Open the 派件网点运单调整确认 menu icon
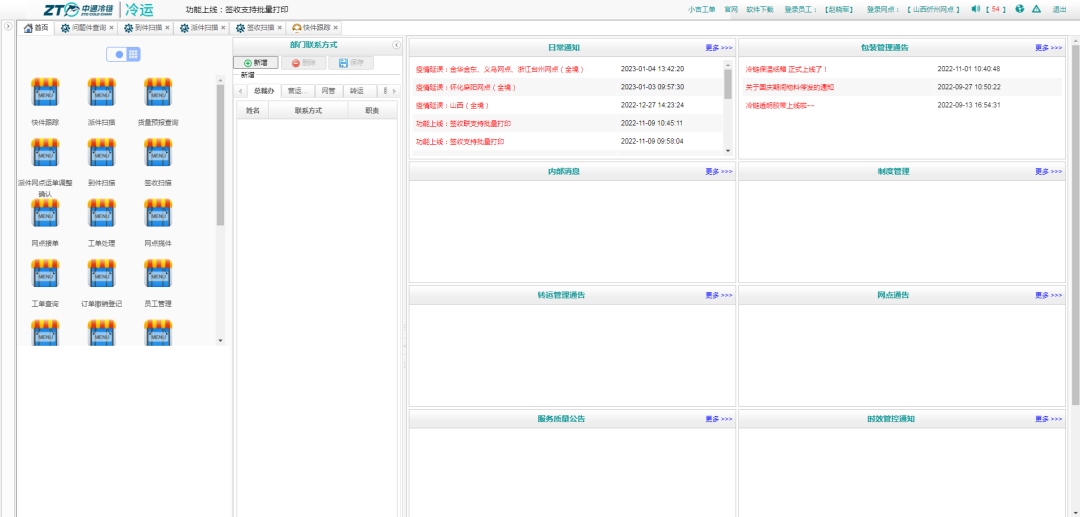 click(45, 152)
